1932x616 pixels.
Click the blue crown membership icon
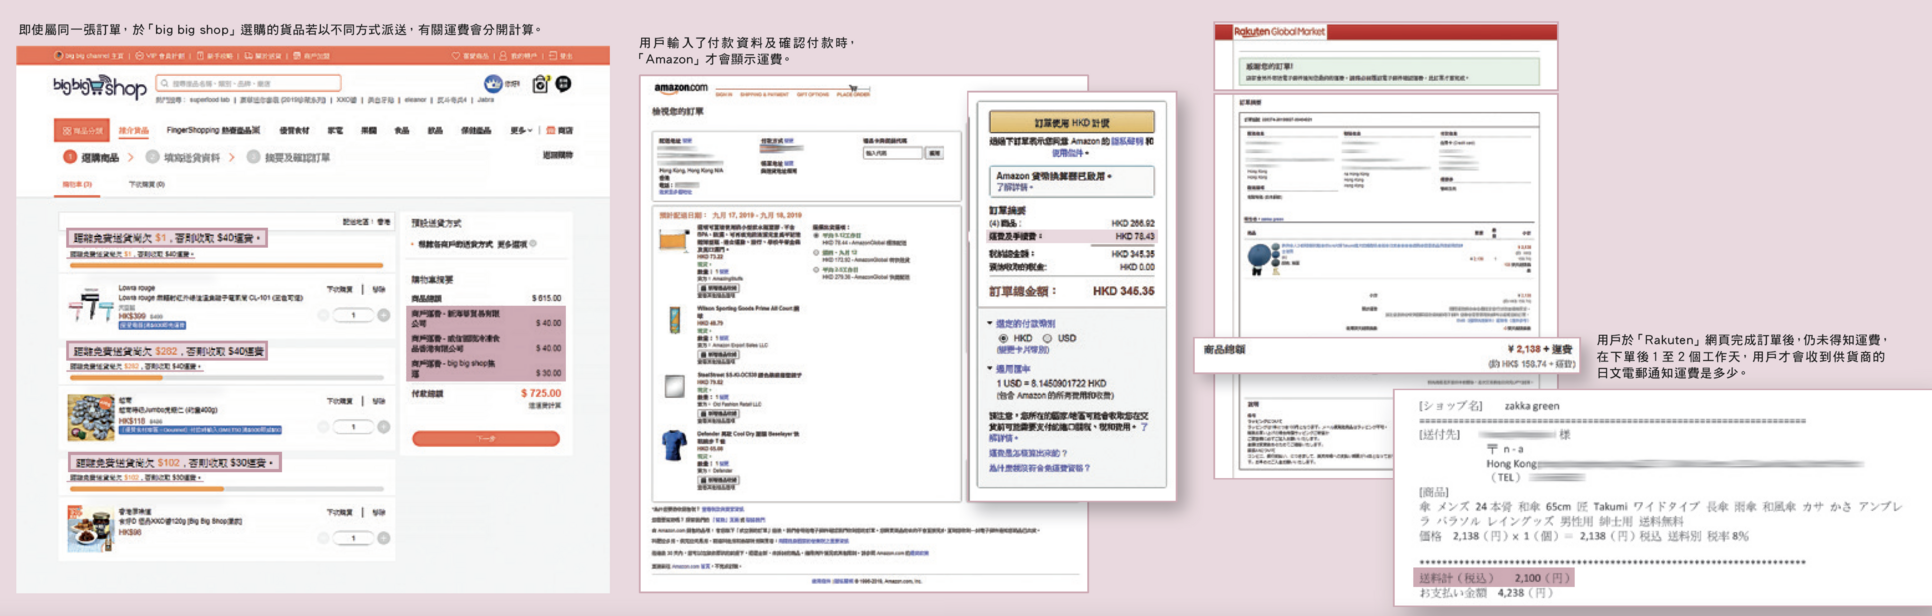(493, 84)
